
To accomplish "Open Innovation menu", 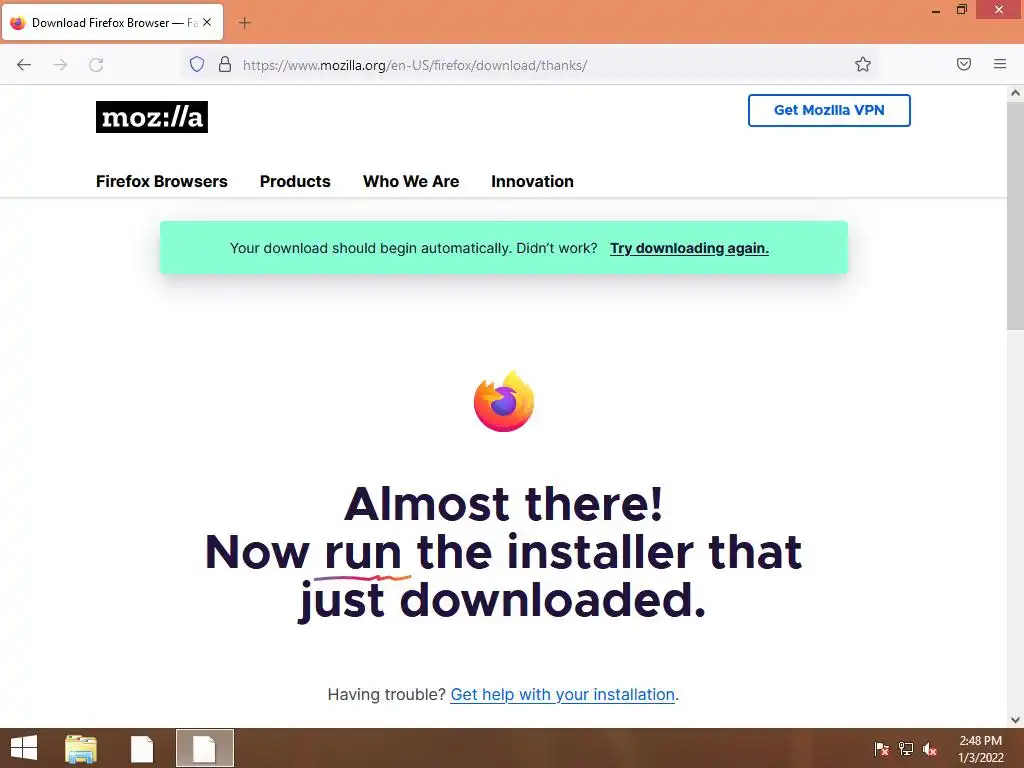I will [x=532, y=182].
